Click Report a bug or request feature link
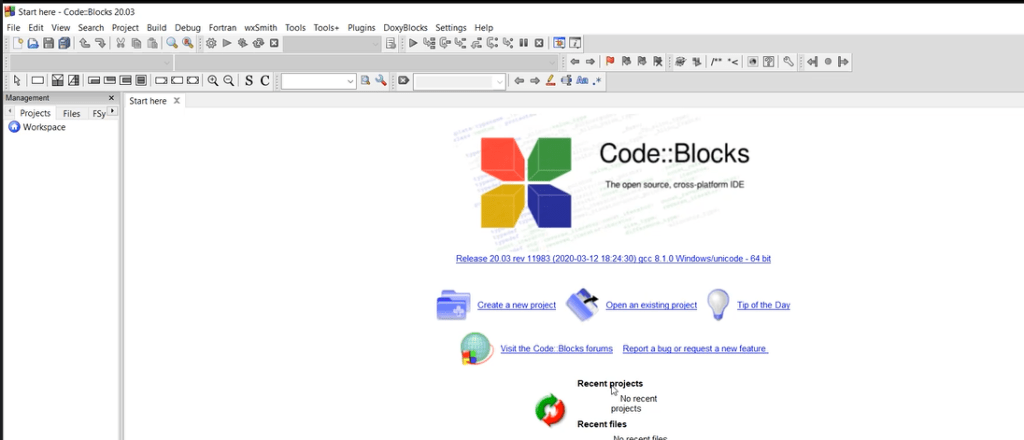1024x440 pixels. [695, 349]
